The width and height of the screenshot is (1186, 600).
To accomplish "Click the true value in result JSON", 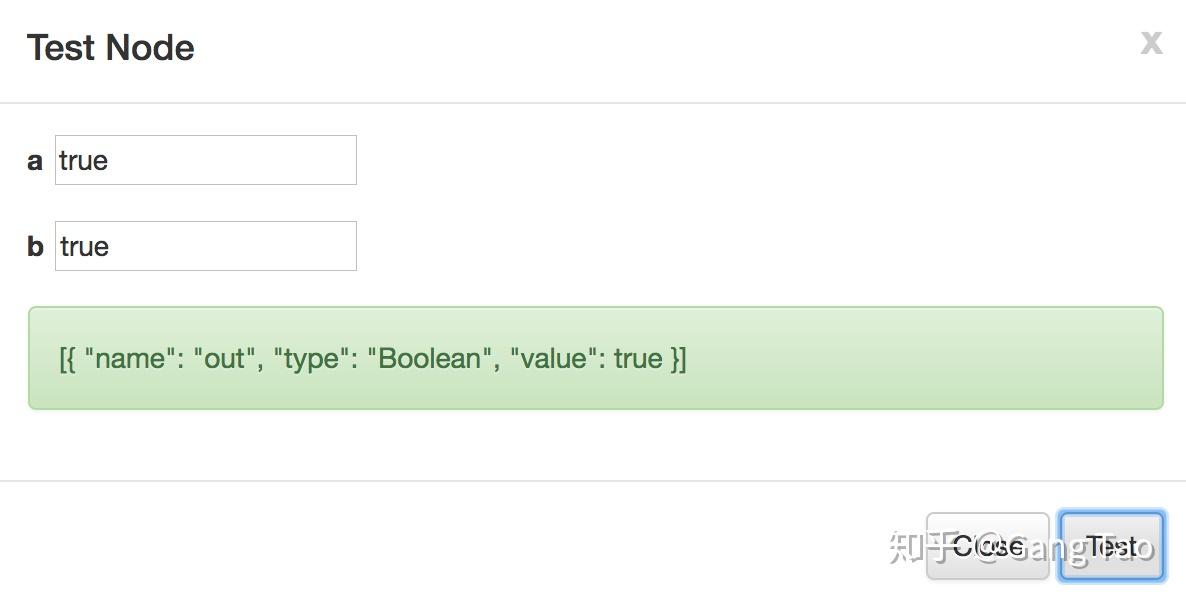I will [x=638, y=359].
